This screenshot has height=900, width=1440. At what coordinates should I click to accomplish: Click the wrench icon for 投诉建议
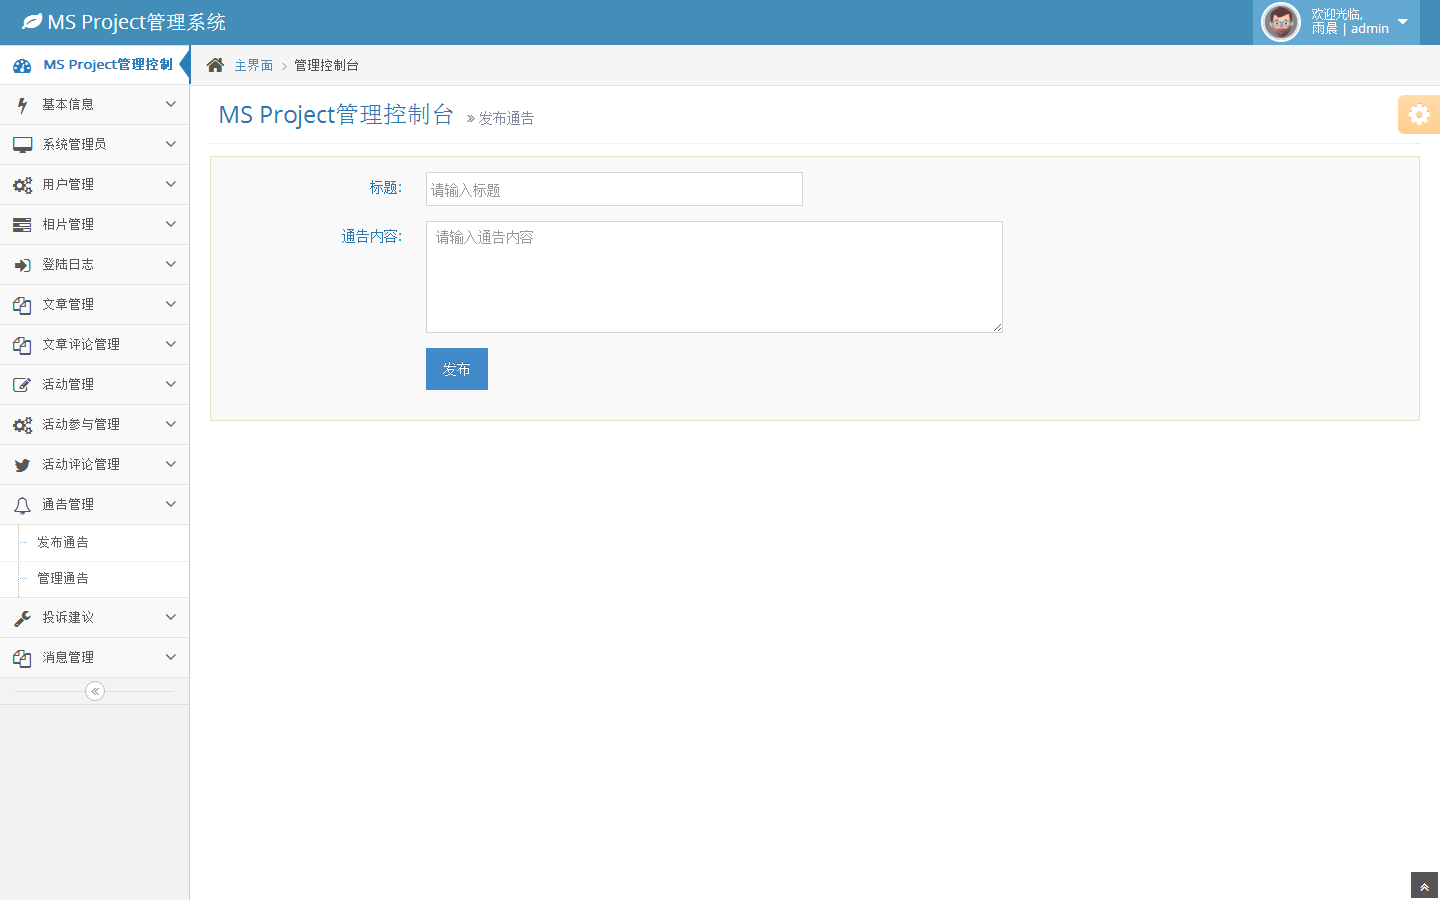tap(22, 618)
